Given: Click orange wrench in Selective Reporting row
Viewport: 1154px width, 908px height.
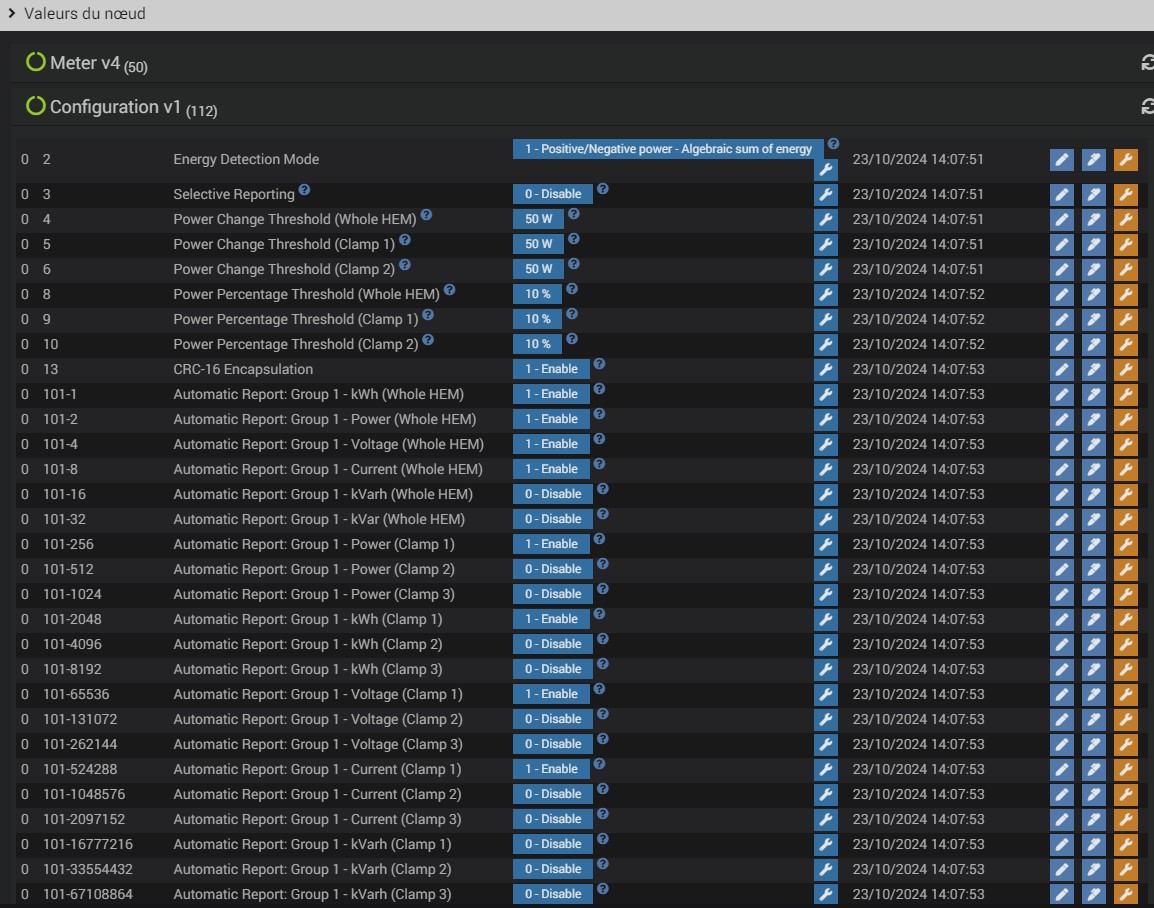Looking at the screenshot, I should pos(1125,194).
